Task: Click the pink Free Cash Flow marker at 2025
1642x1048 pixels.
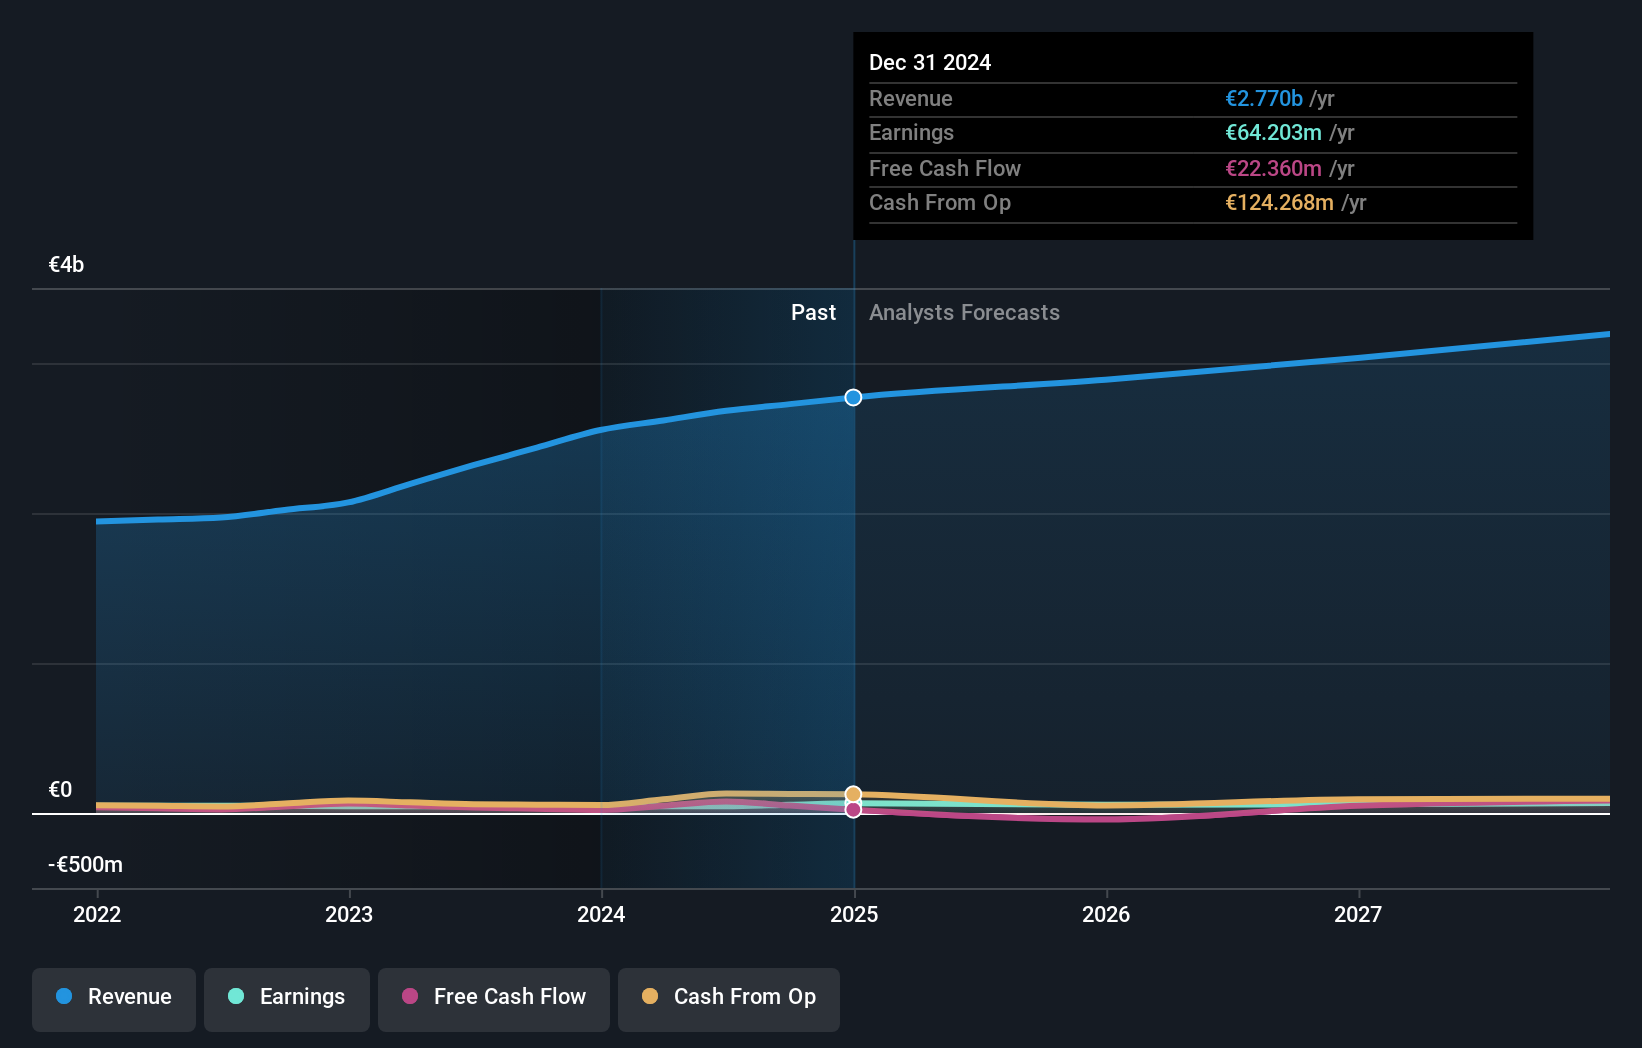Action: tap(853, 810)
